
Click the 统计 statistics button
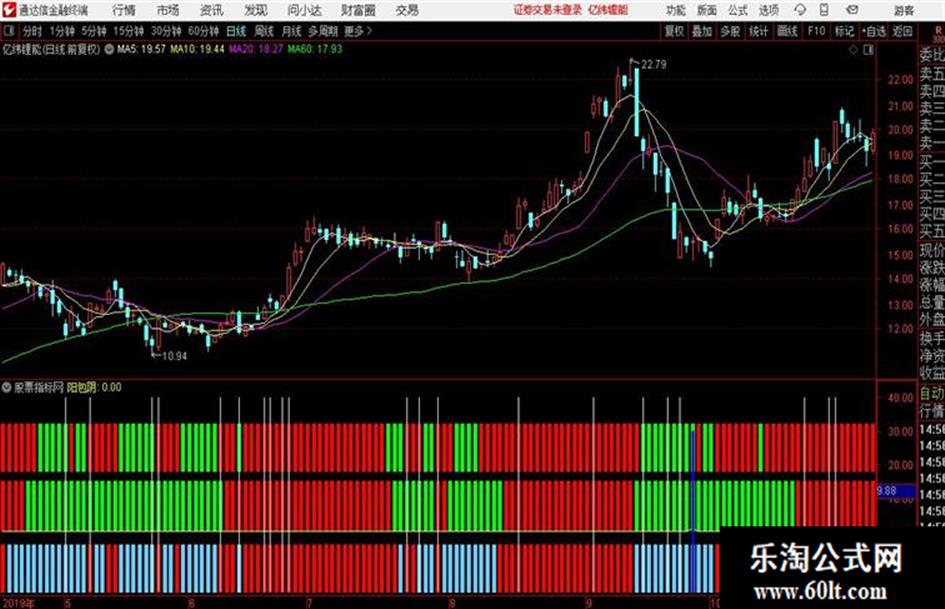pos(759,31)
